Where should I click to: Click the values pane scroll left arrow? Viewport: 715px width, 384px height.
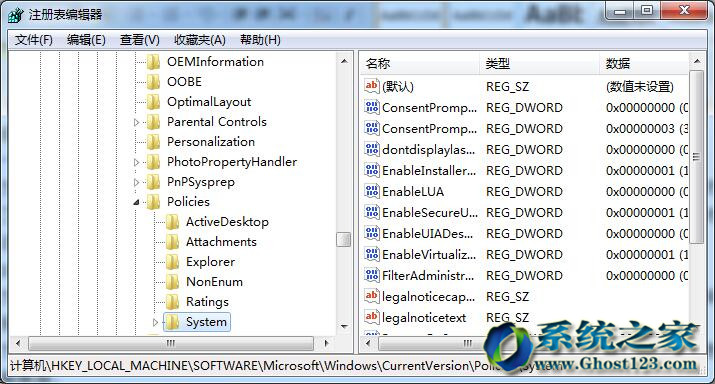(x=368, y=343)
